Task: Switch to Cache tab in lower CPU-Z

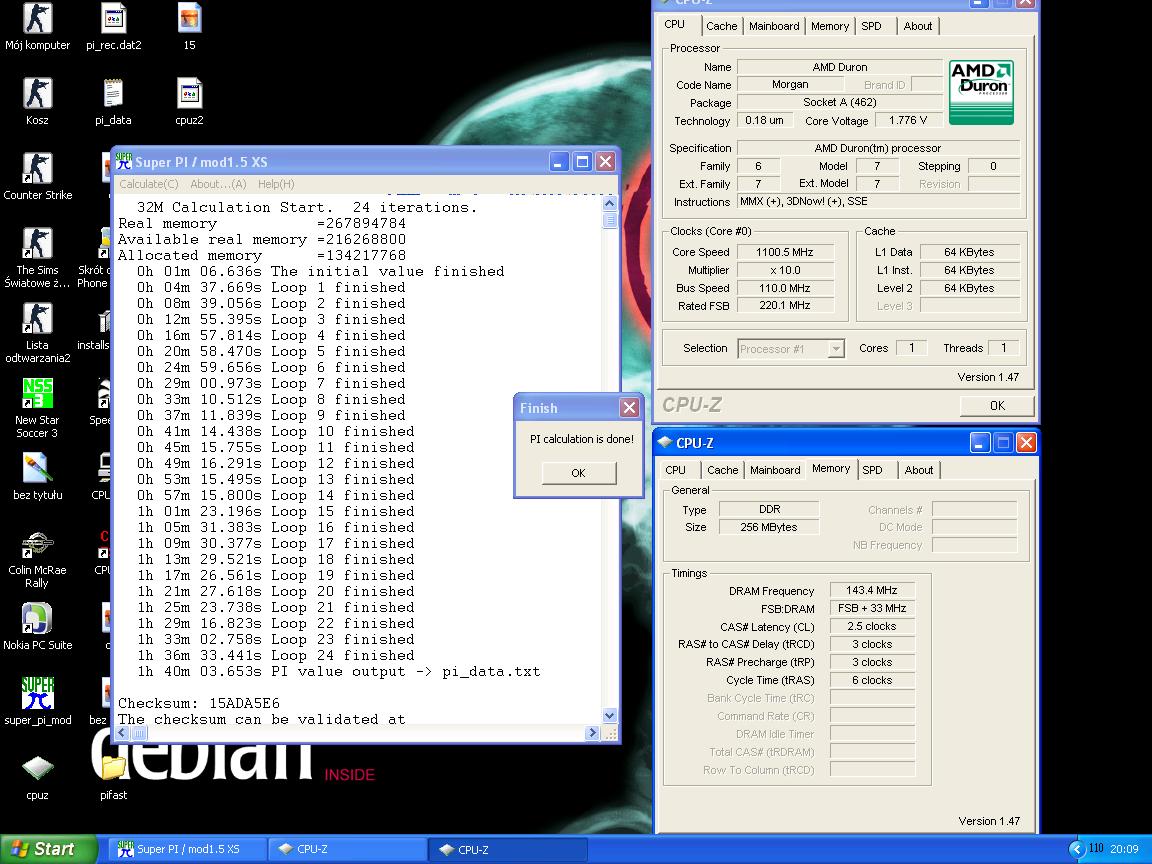Action: [x=722, y=469]
